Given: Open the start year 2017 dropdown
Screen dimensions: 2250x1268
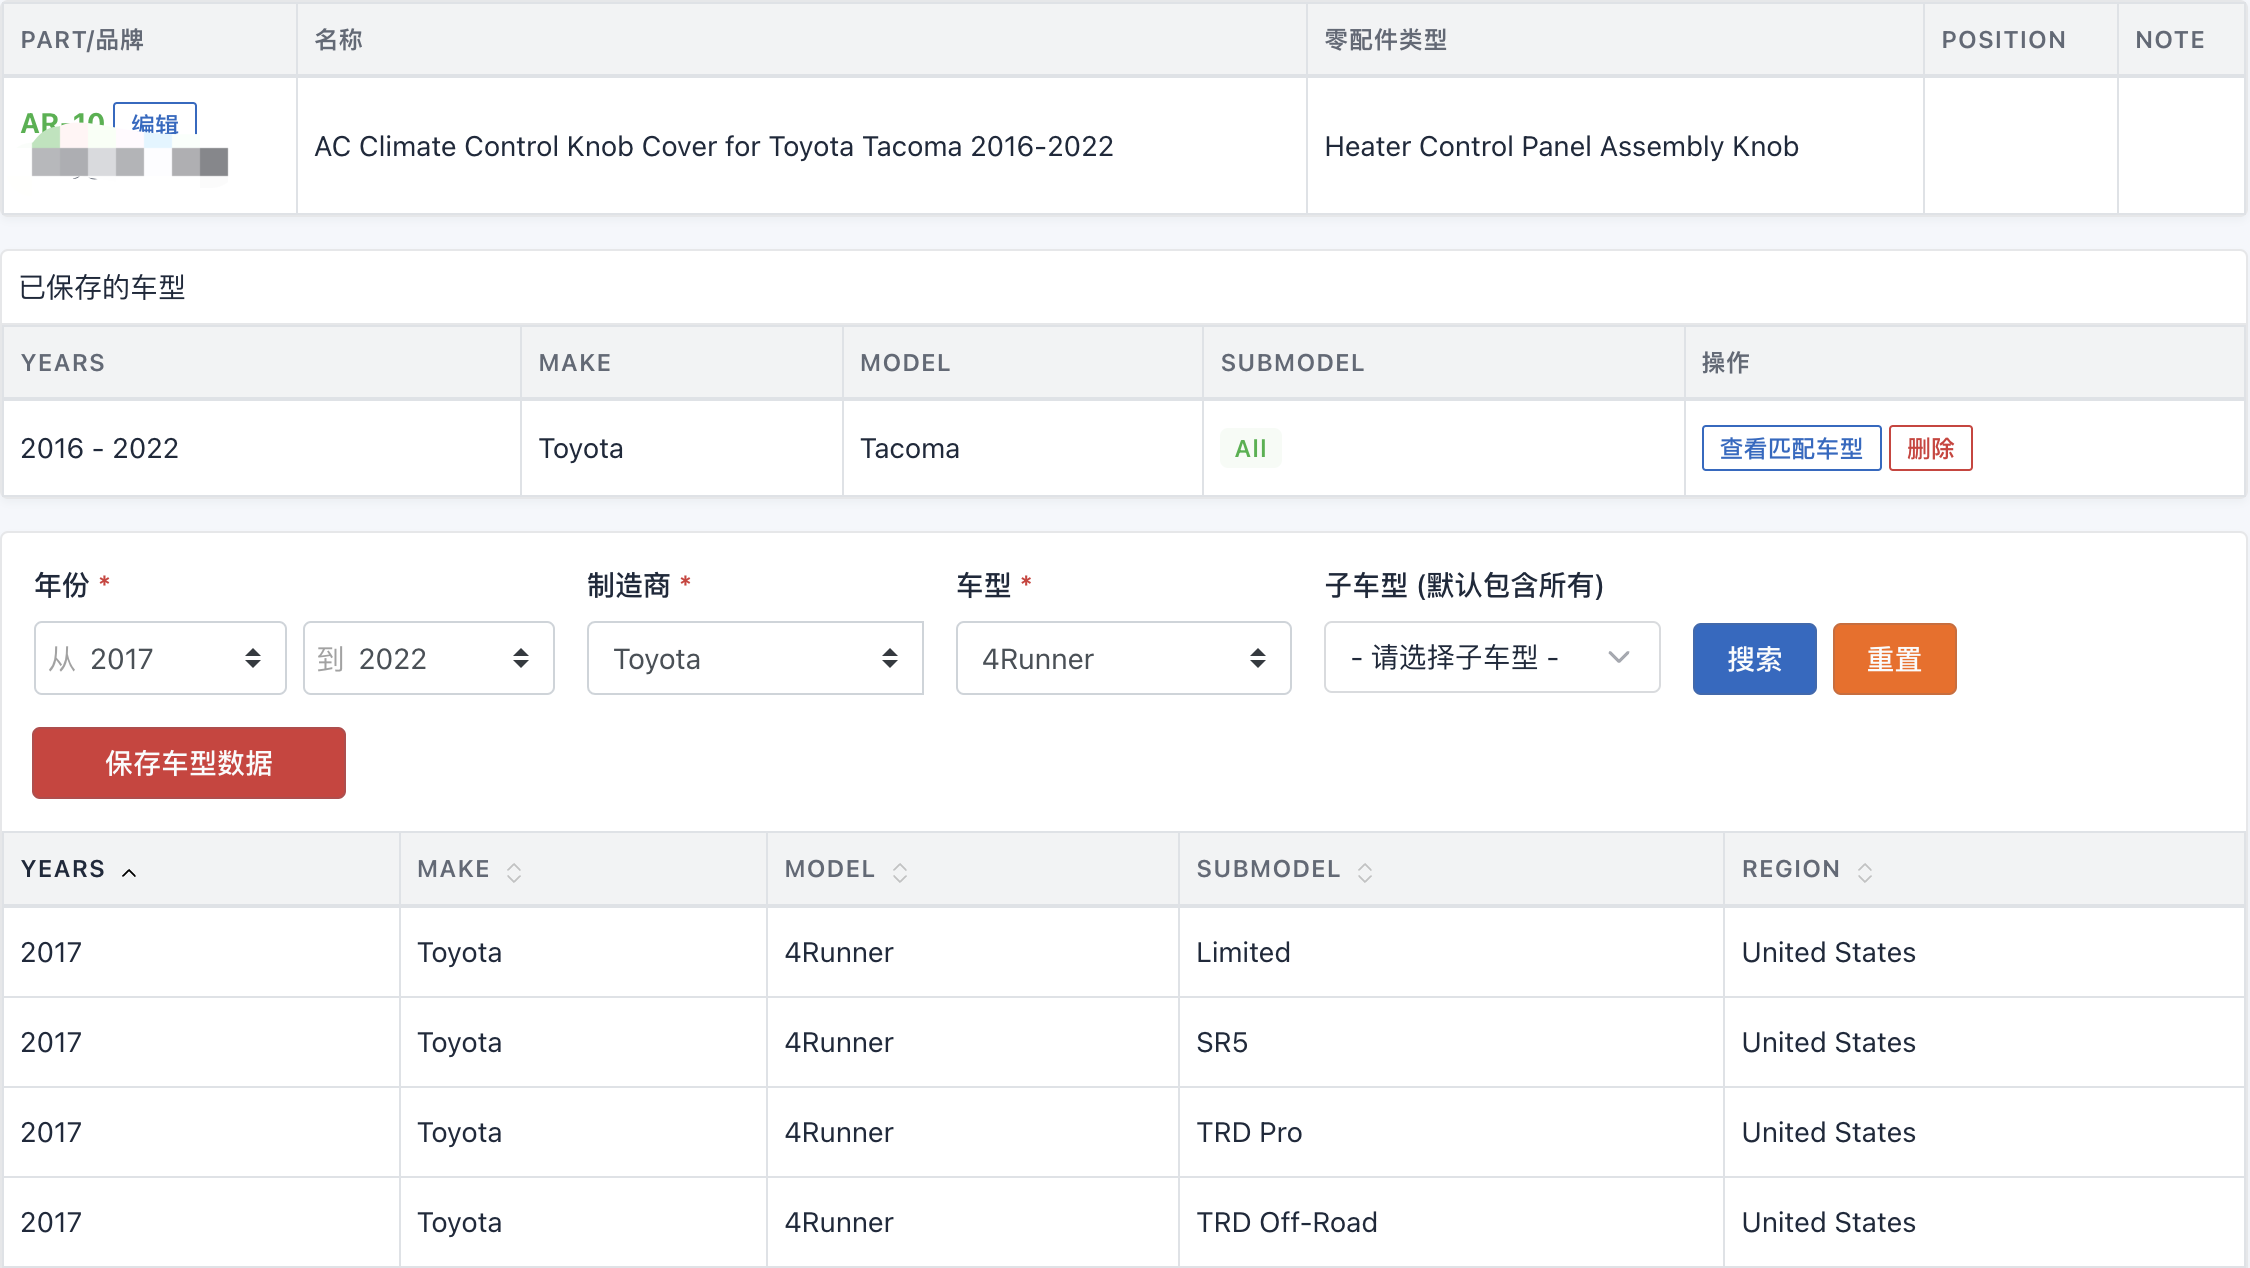Looking at the screenshot, I should [160, 658].
